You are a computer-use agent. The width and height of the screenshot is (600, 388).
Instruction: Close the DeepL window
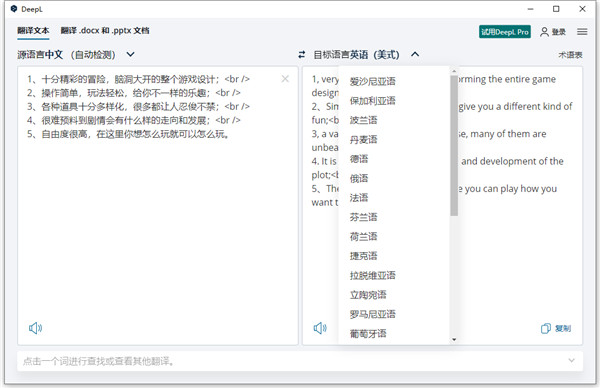tap(582, 9)
